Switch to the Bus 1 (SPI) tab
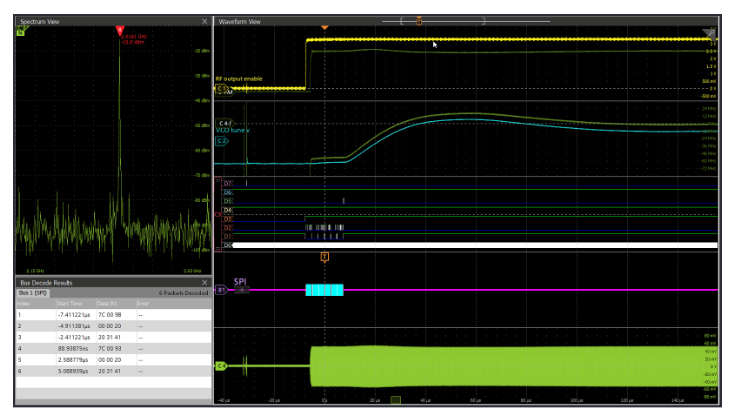 click(x=34, y=293)
